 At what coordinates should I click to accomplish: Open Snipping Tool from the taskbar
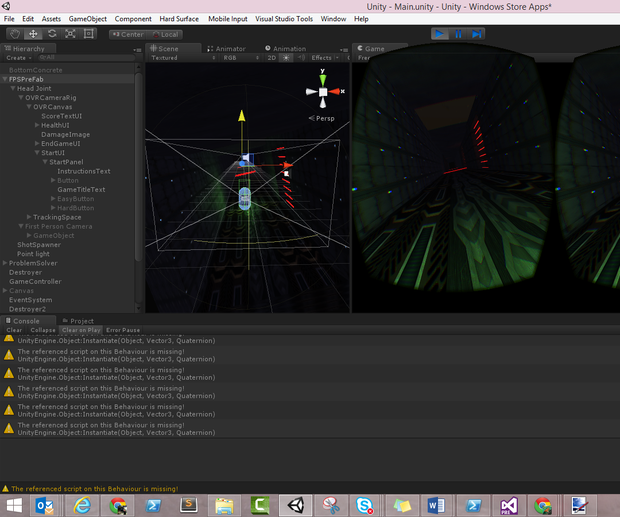(x=331, y=506)
